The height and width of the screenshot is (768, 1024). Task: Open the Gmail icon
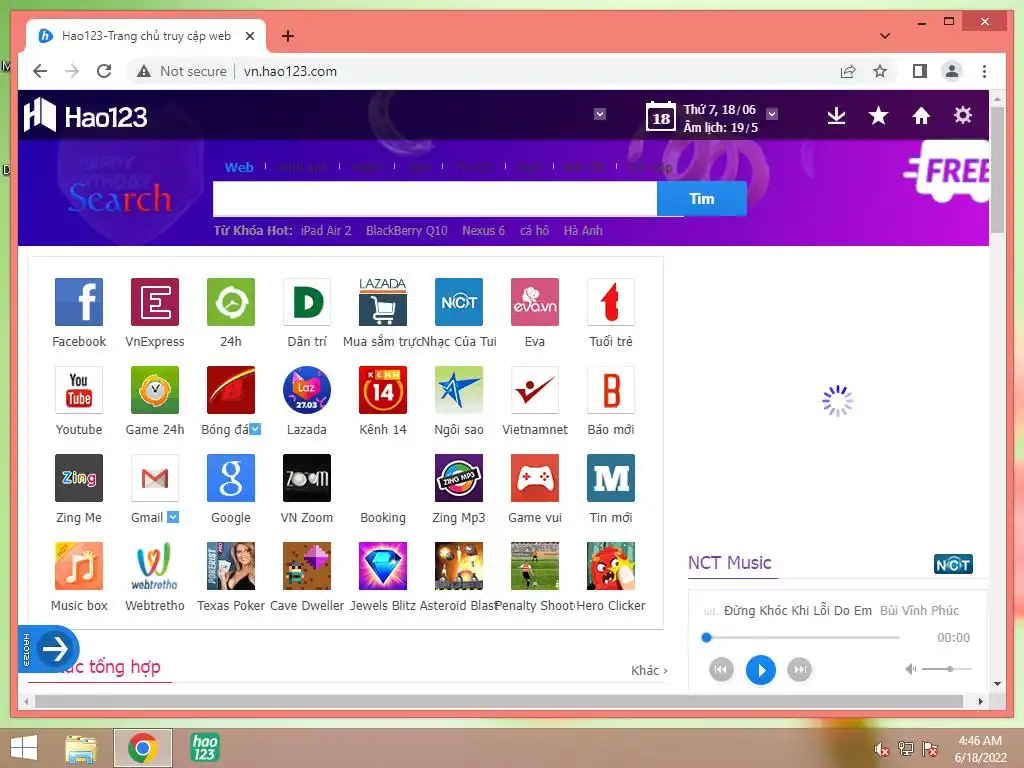click(x=155, y=478)
